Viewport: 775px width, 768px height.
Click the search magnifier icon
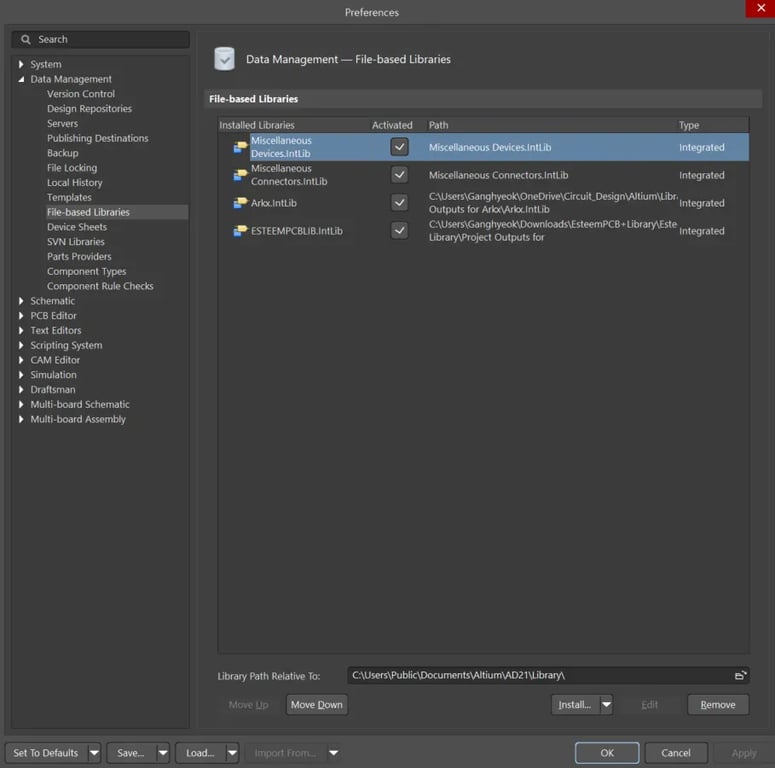[26, 40]
